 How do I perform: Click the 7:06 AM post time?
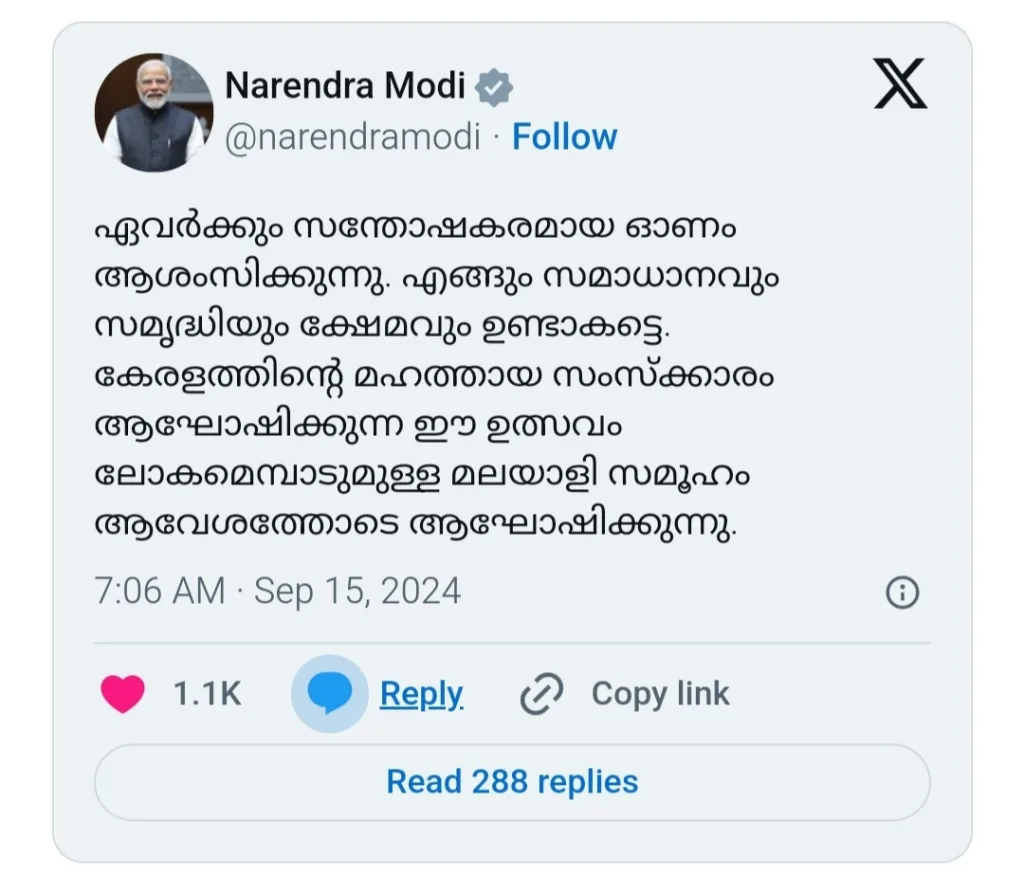(159, 591)
